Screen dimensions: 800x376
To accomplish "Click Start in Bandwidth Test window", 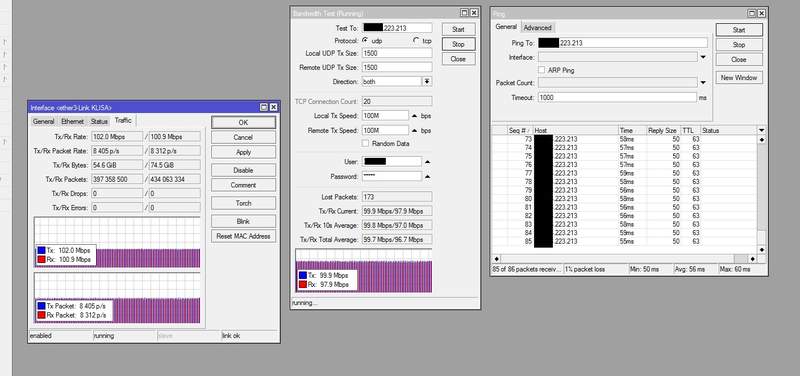I will click(x=458, y=30).
